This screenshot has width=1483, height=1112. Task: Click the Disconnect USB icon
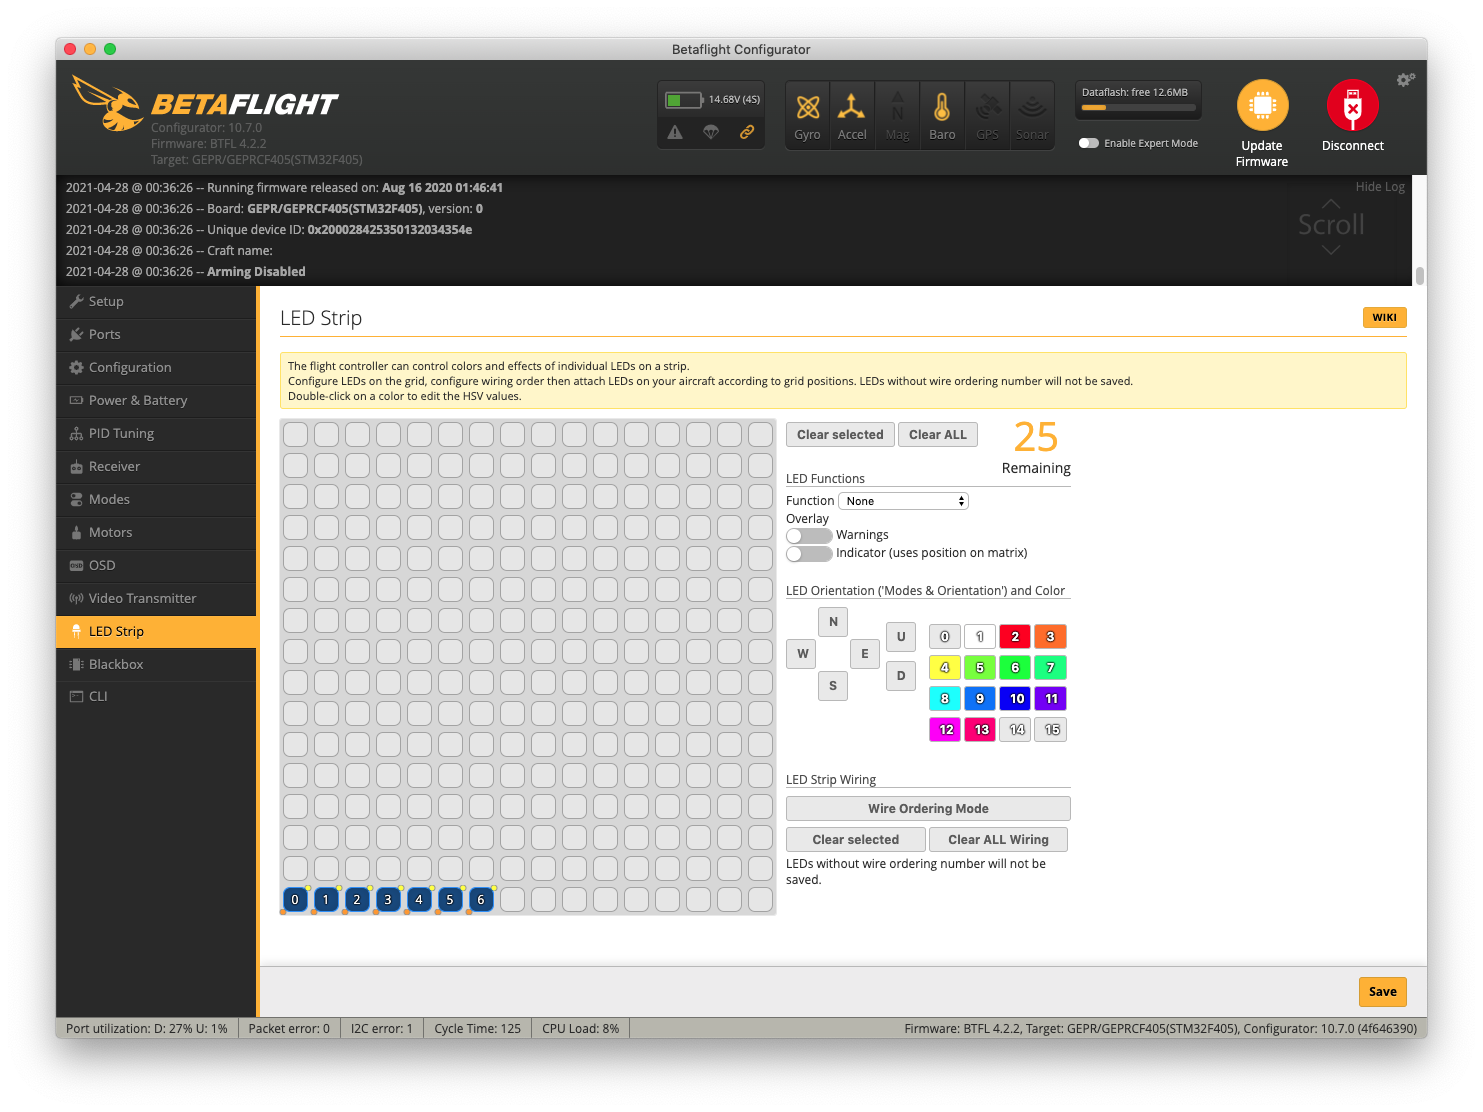click(x=1352, y=105)
